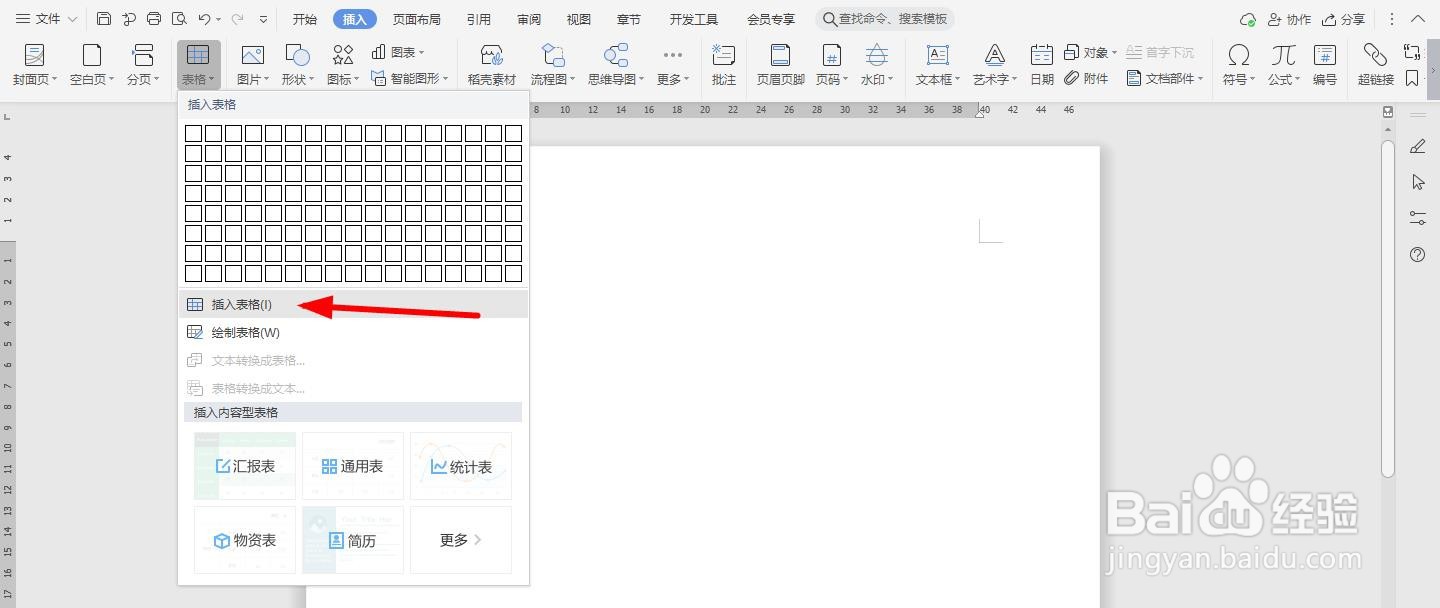Click the cloud sync status icon
Image resolution: width=1440 pixels, height=608 pixels.
1248,19
